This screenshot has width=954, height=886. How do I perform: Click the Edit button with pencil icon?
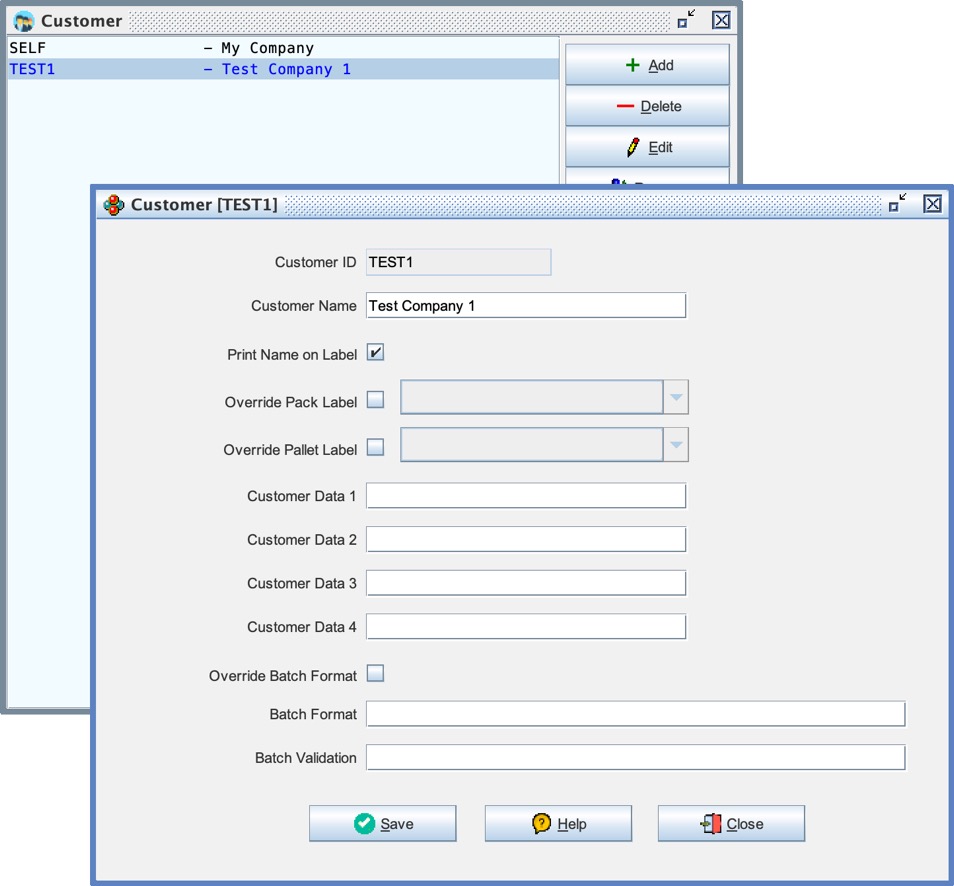click(x=647, y=147)
